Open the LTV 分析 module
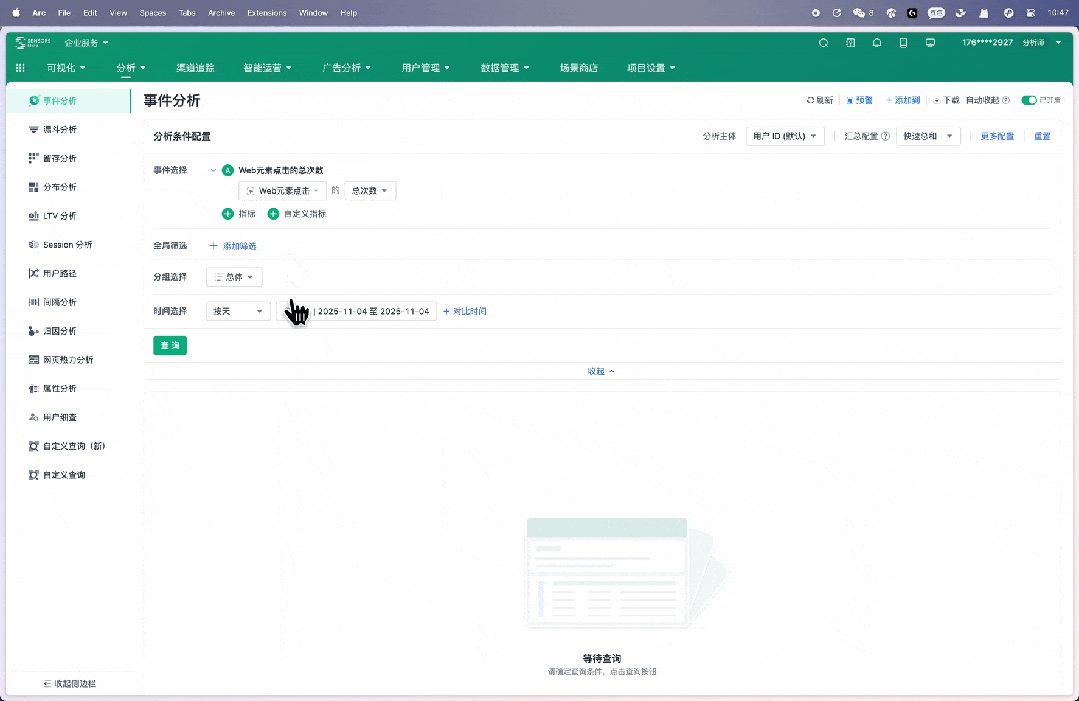Image resolution: width=1079 pixels, height=701 pixels. 55,215
